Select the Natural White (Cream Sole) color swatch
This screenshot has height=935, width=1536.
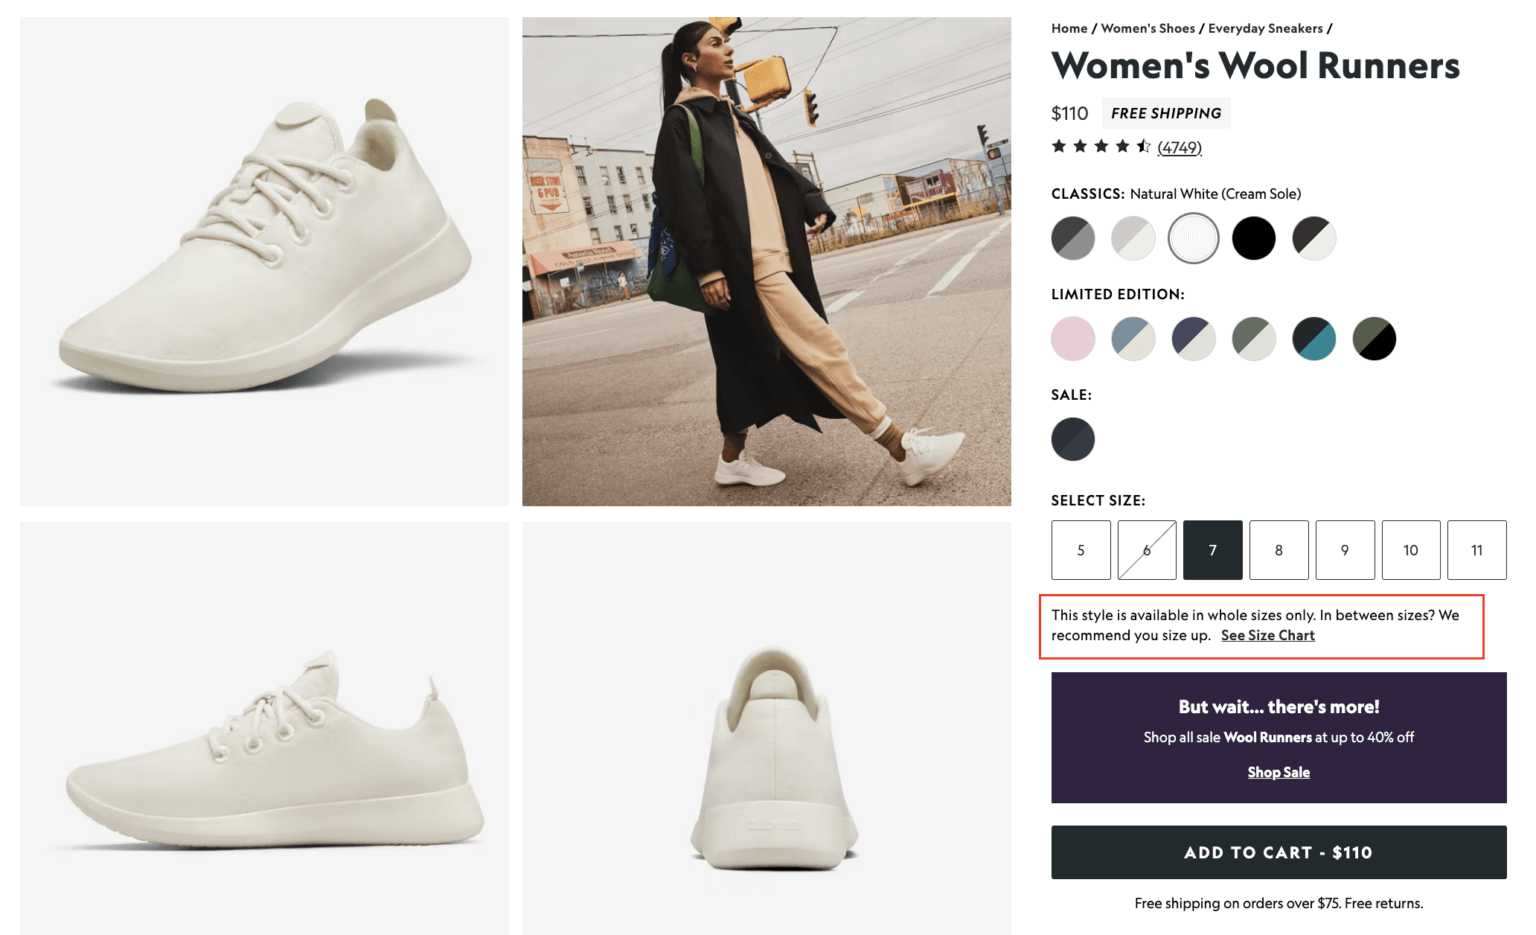coord(1193,238)
